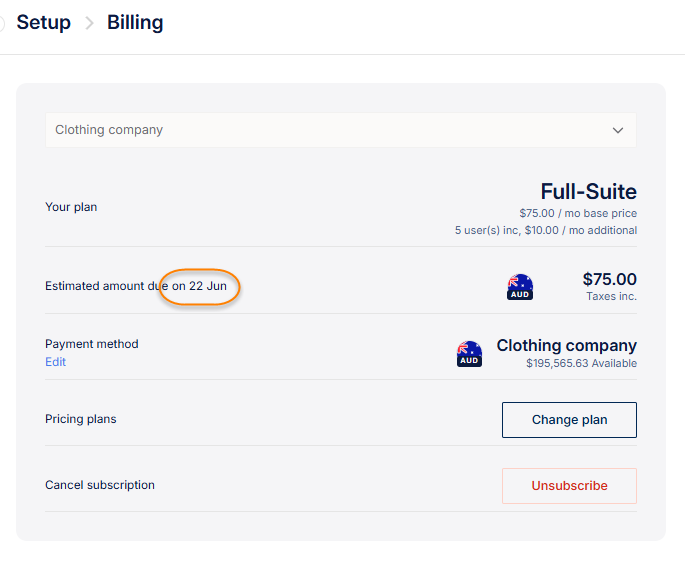Click AUD flag icon beside $75.00
The image size is (685, 562).
pos(520,287)
